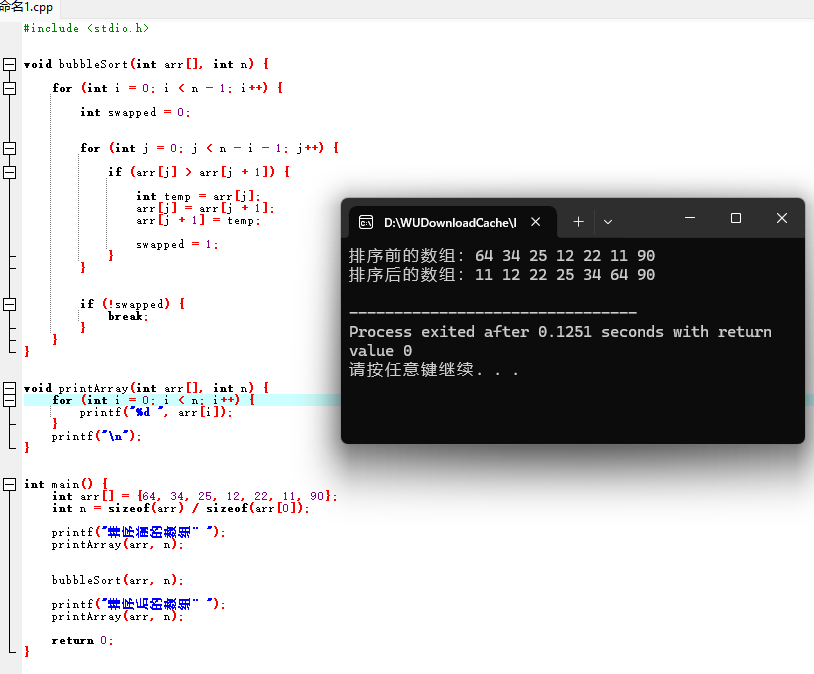Collapse the printArray function fold marker
This screenshot has width=814, height=674.
pyautogui.click(x=9, y=388)
